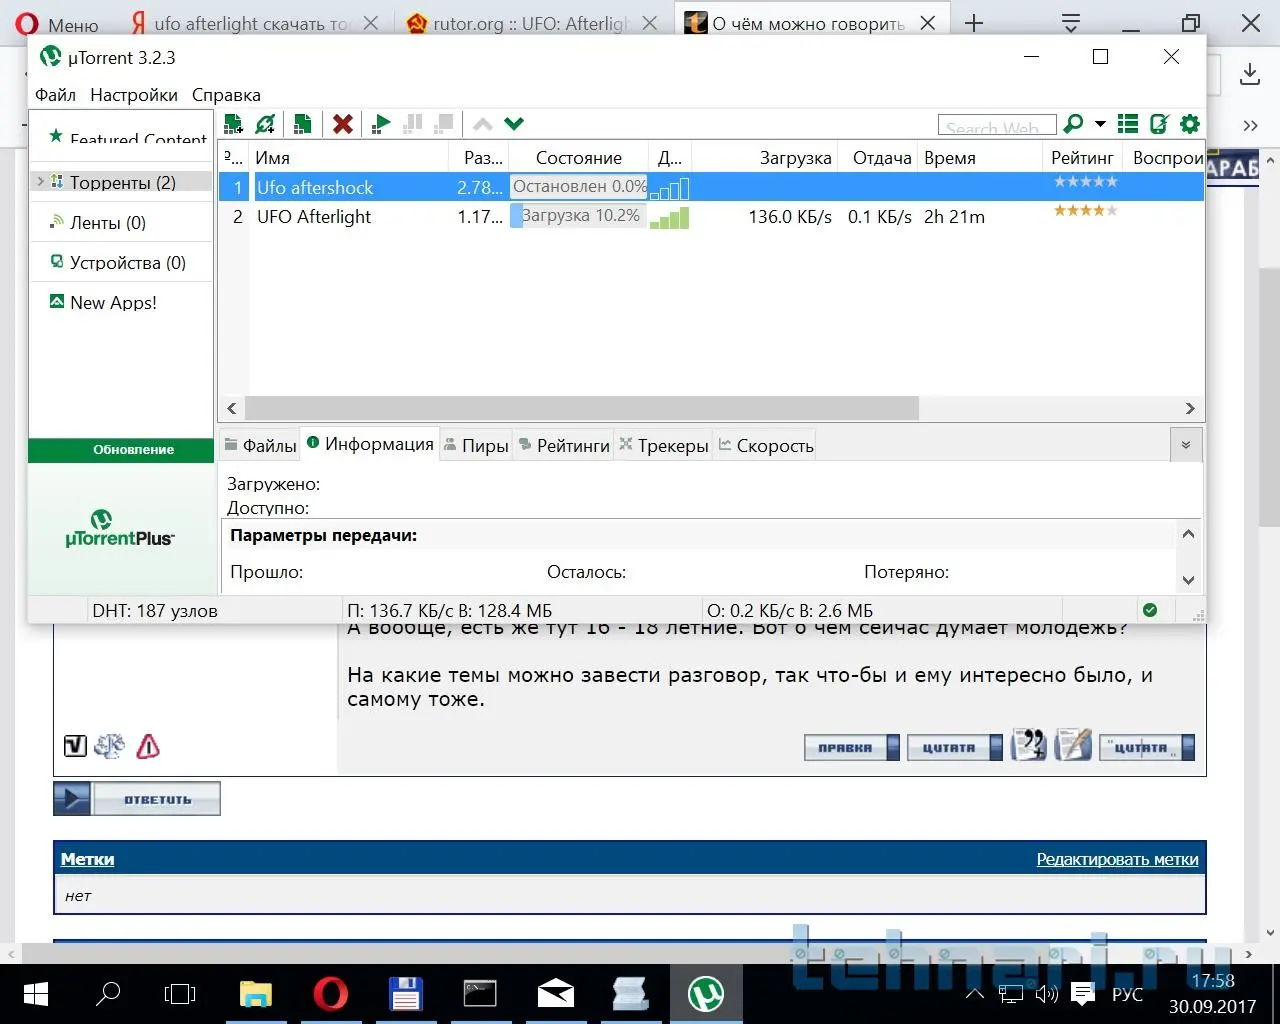Click the remote device icon in the toolbar
Screen dimensions: 1280x1024
(x=1159, y=124)
